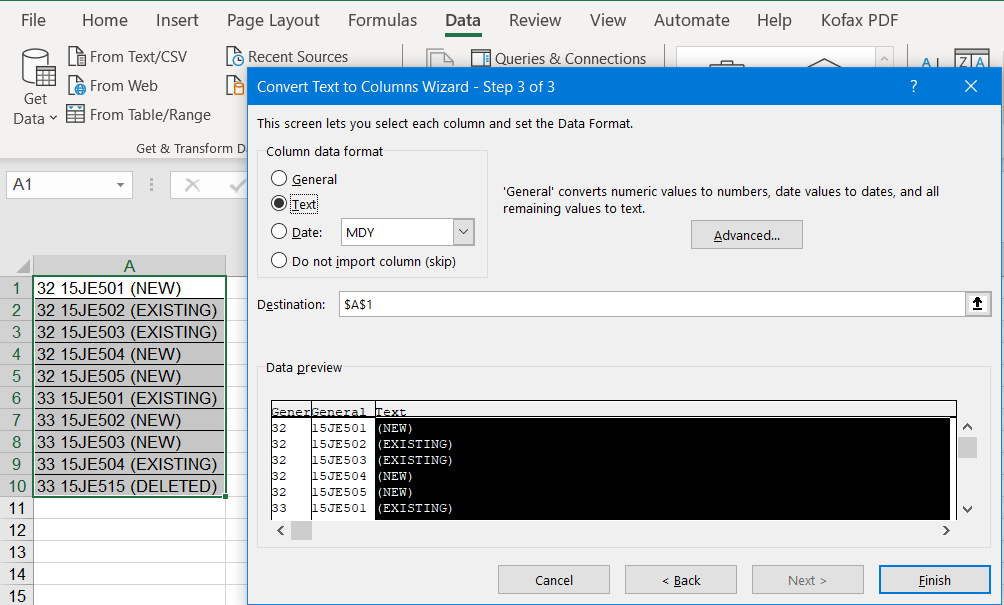The height and width of the screenshot is (605, 1004).
Task: Click the Cancel button
Action: pos(554,580)
